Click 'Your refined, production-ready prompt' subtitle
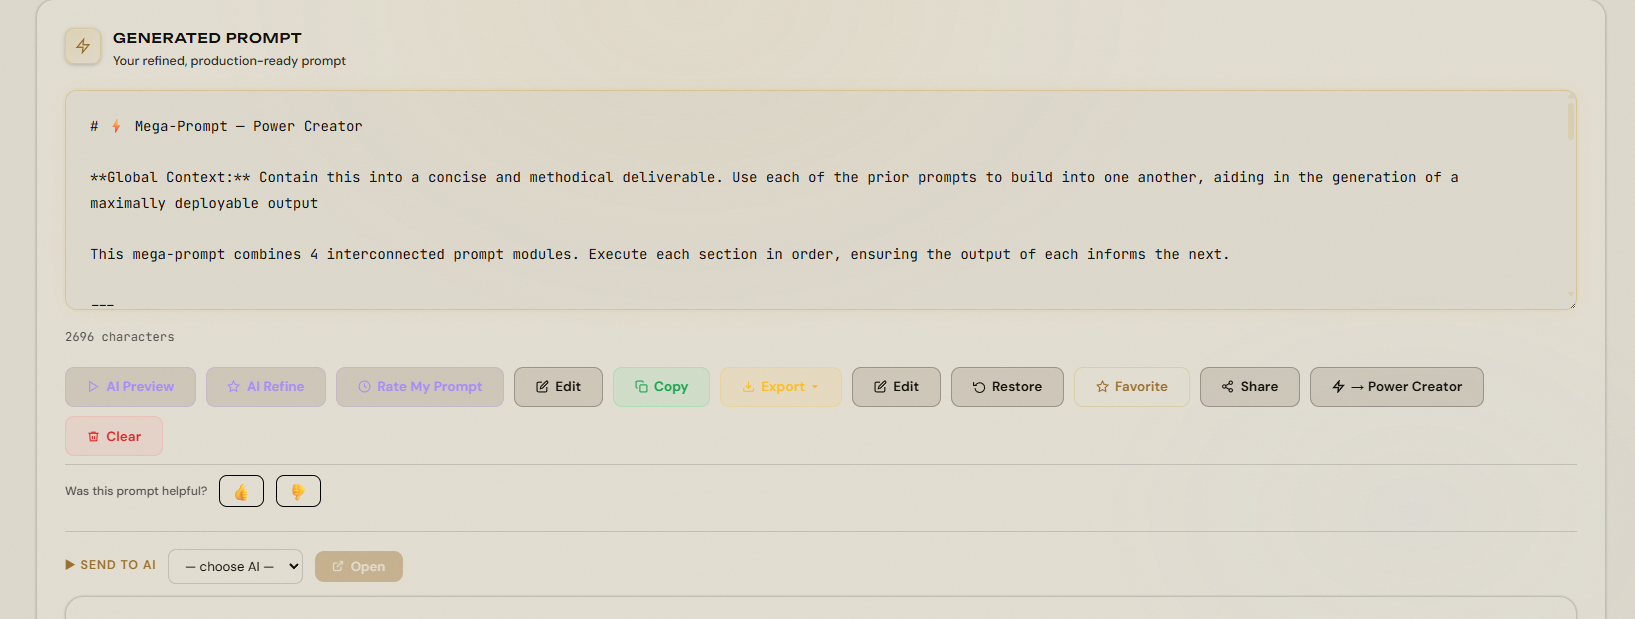Image resolution: width=1635 pixels, height=619 pixels. (229, 61)
